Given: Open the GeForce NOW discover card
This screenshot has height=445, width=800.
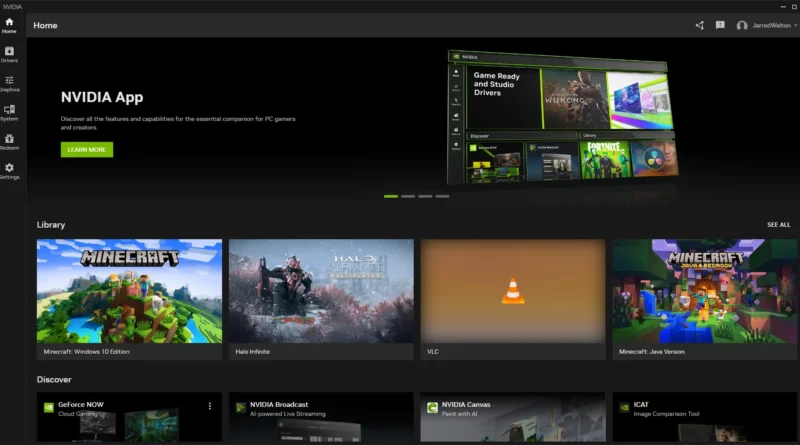Looking at the screenshot, I should click(x=129, y=417).
